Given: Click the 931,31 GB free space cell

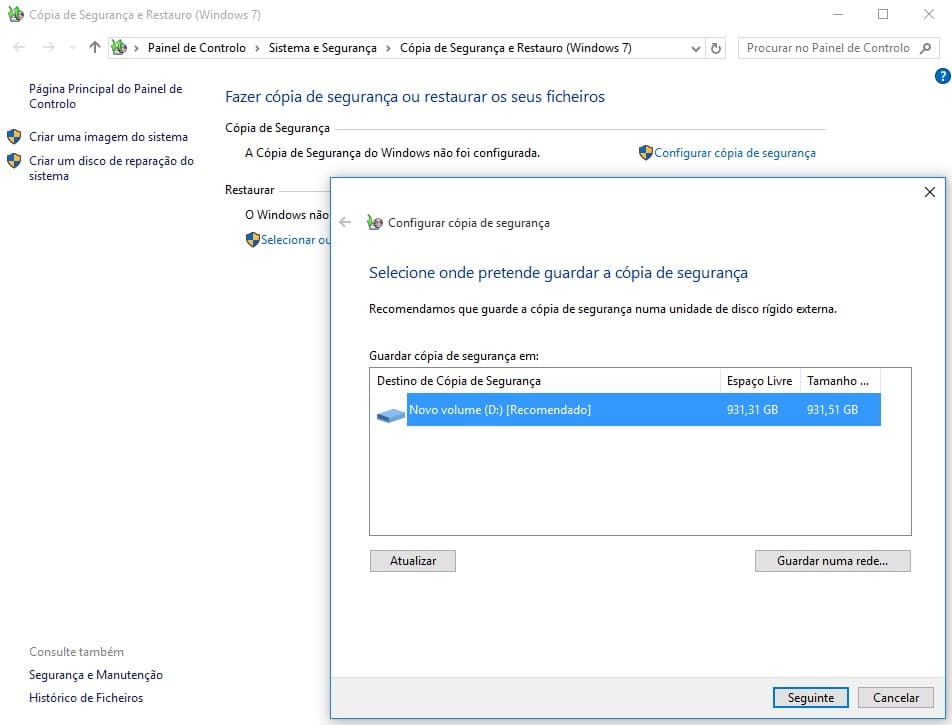Looking at the screenshot, I should 752,410.
